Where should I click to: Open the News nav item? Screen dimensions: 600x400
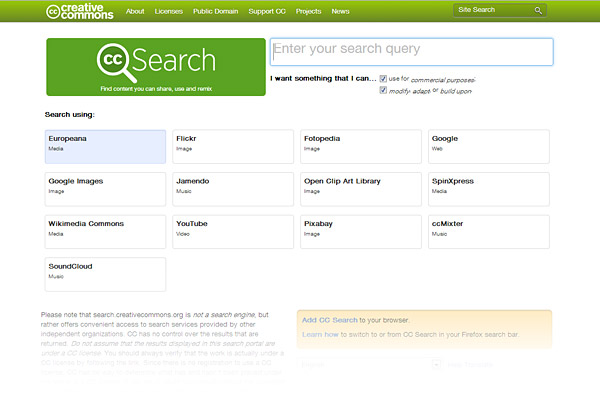[341, 11]
